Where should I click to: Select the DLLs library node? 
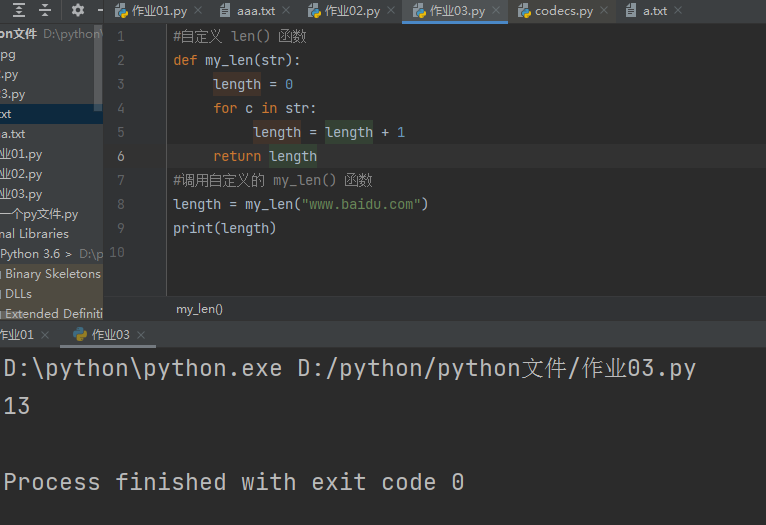click(18, 294)
